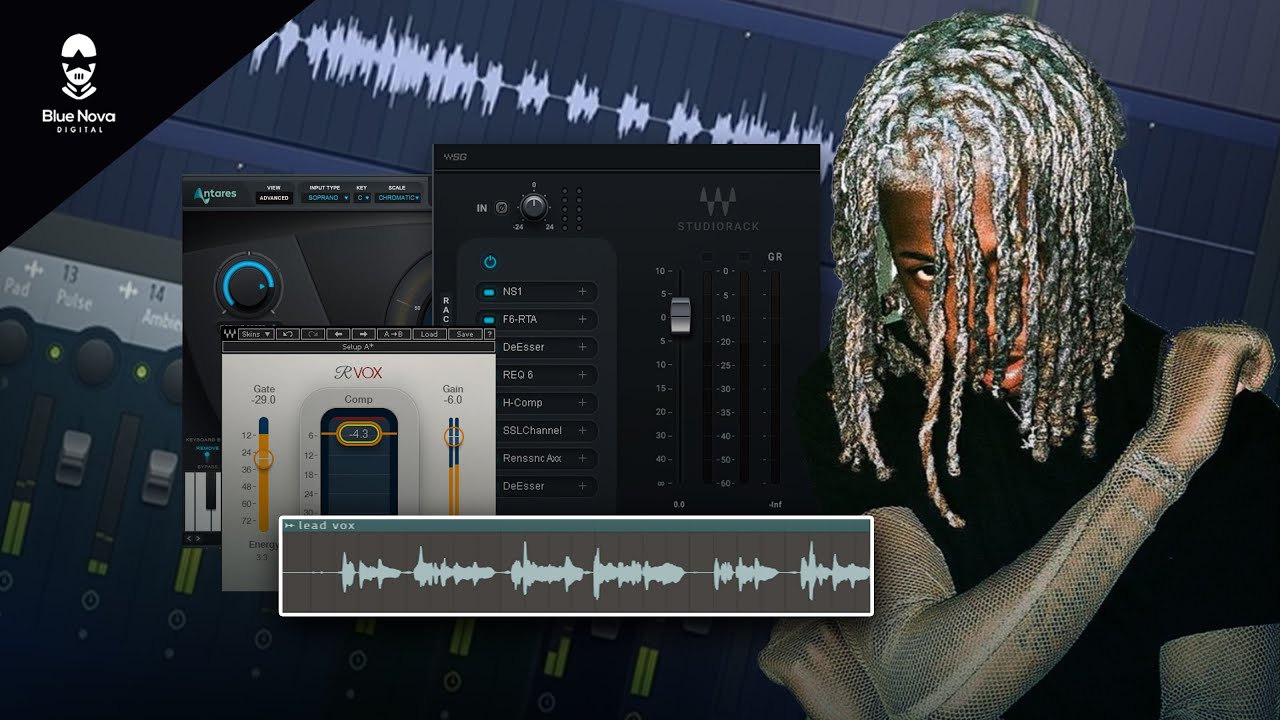The width and height of the screenshot is (1280, 720).
Task: Click the plus icon on the REQ 6 slot
Action: coord(582,375)
